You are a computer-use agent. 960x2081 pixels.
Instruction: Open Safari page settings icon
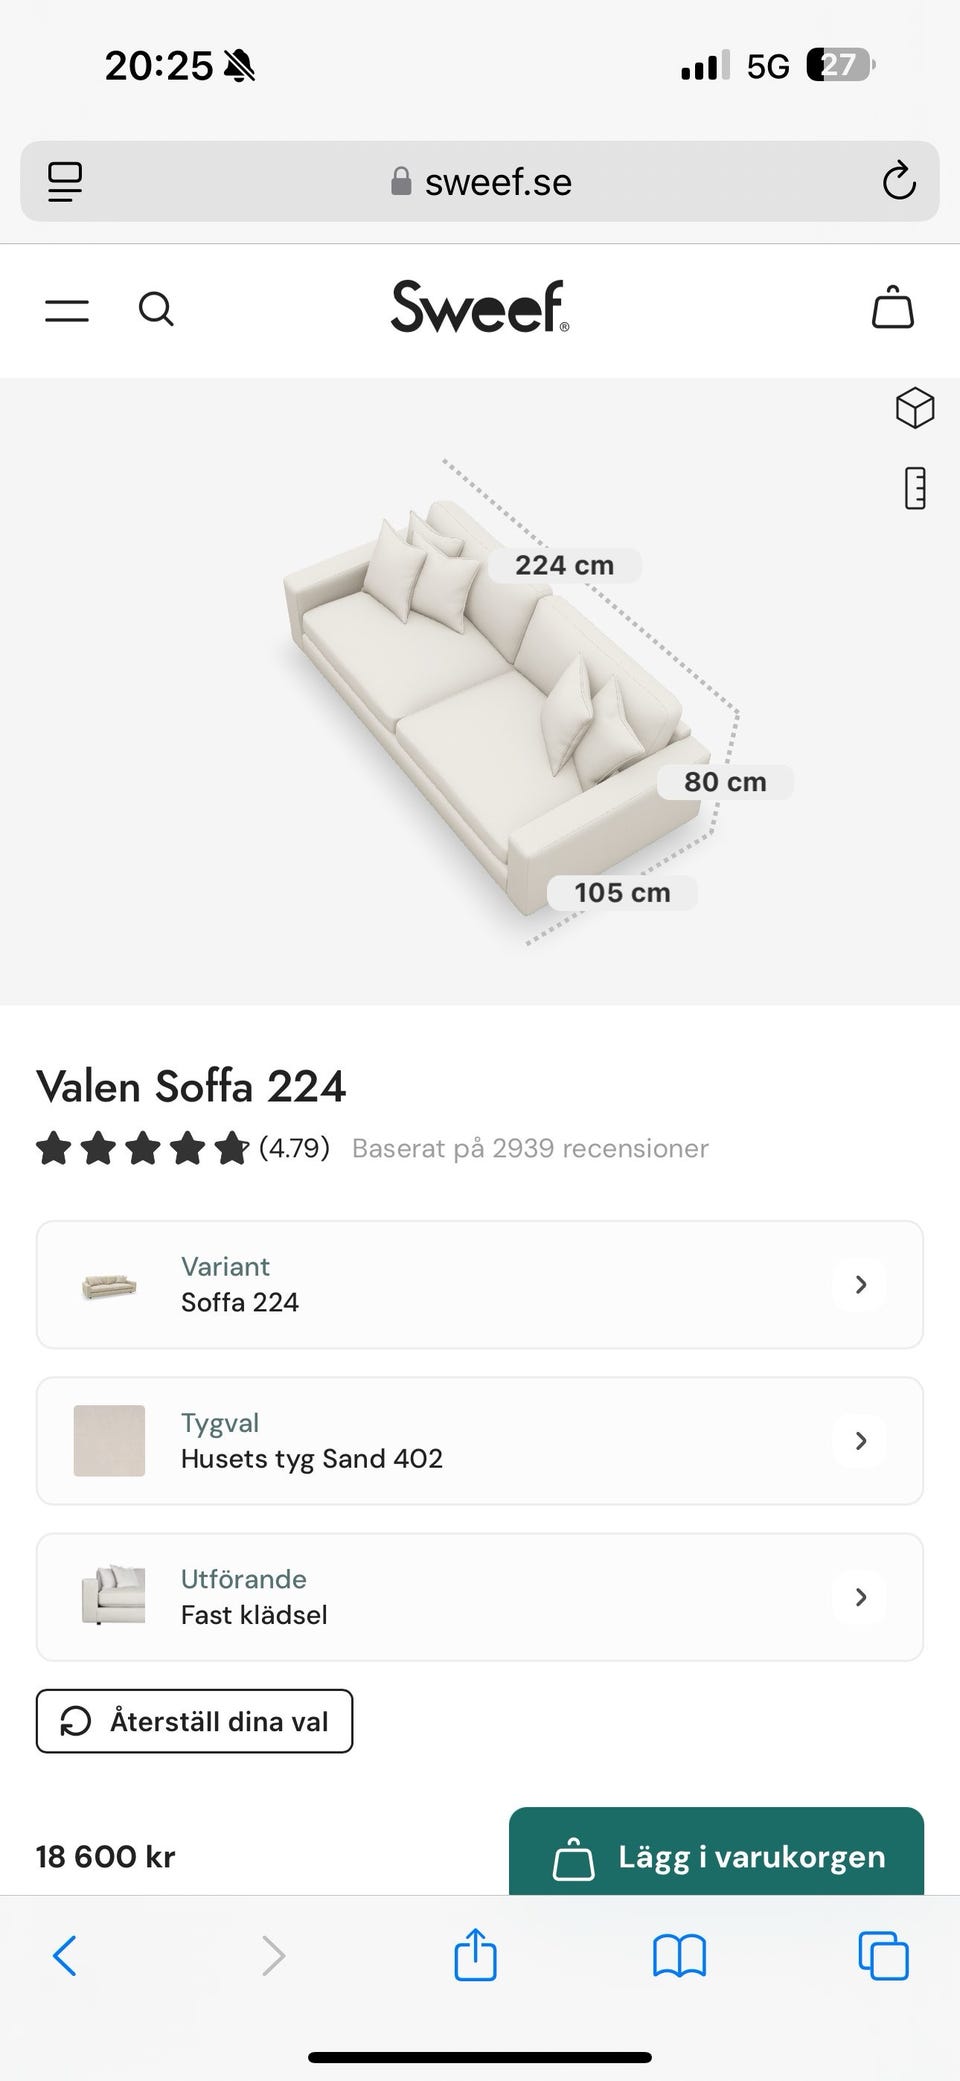point(65,182)
